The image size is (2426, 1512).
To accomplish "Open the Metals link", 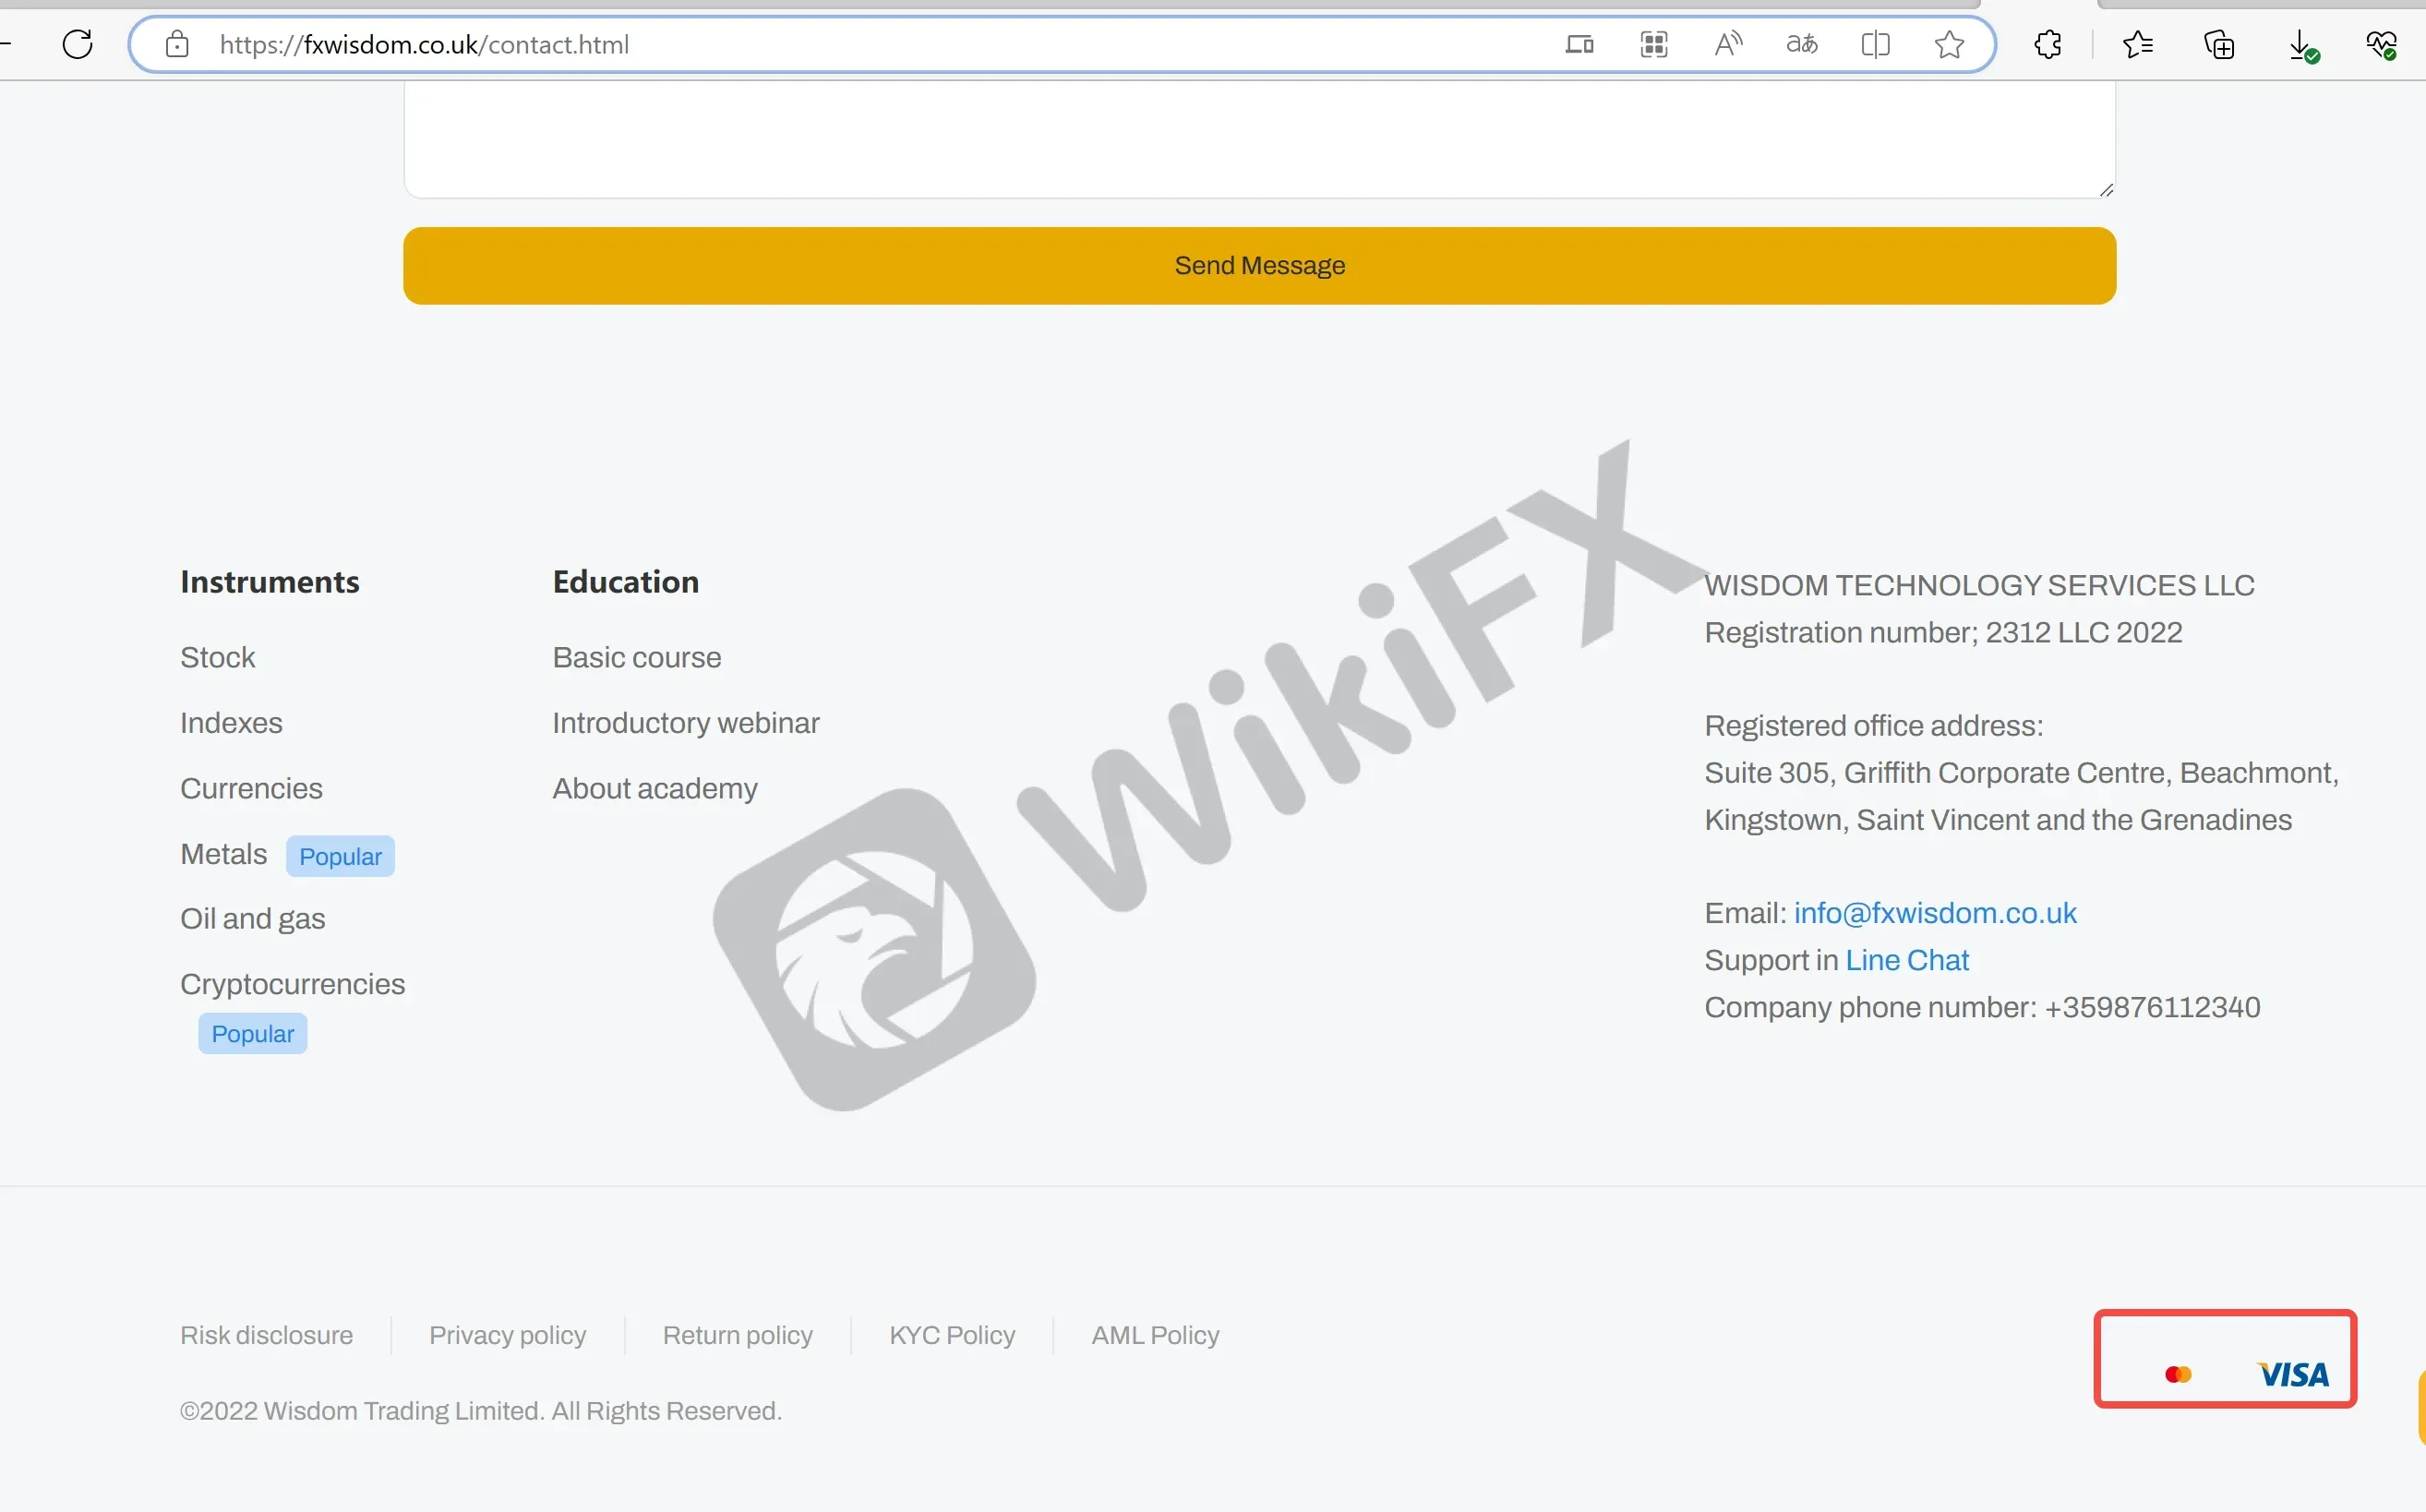I will tap(223, 854).
